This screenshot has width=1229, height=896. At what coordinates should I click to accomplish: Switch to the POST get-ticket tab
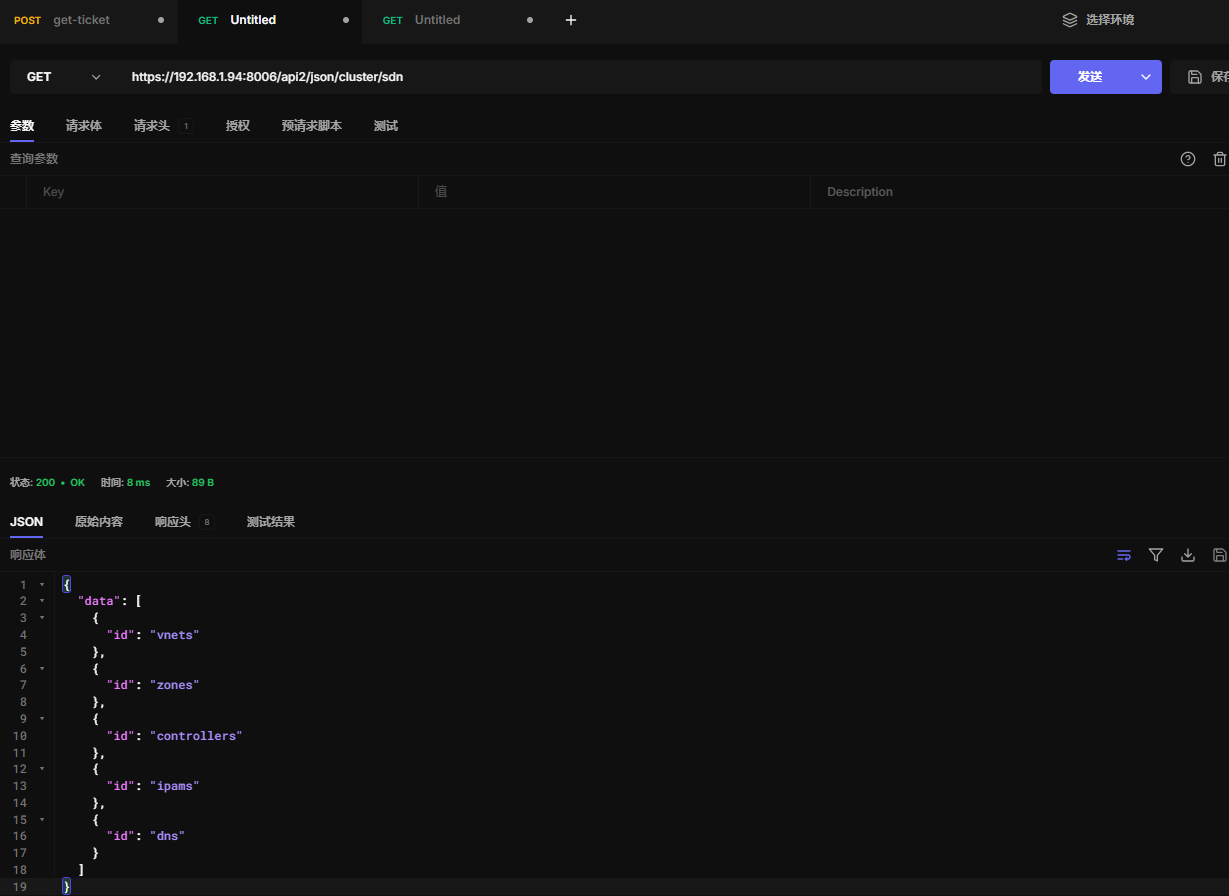(x=80, y=20)
